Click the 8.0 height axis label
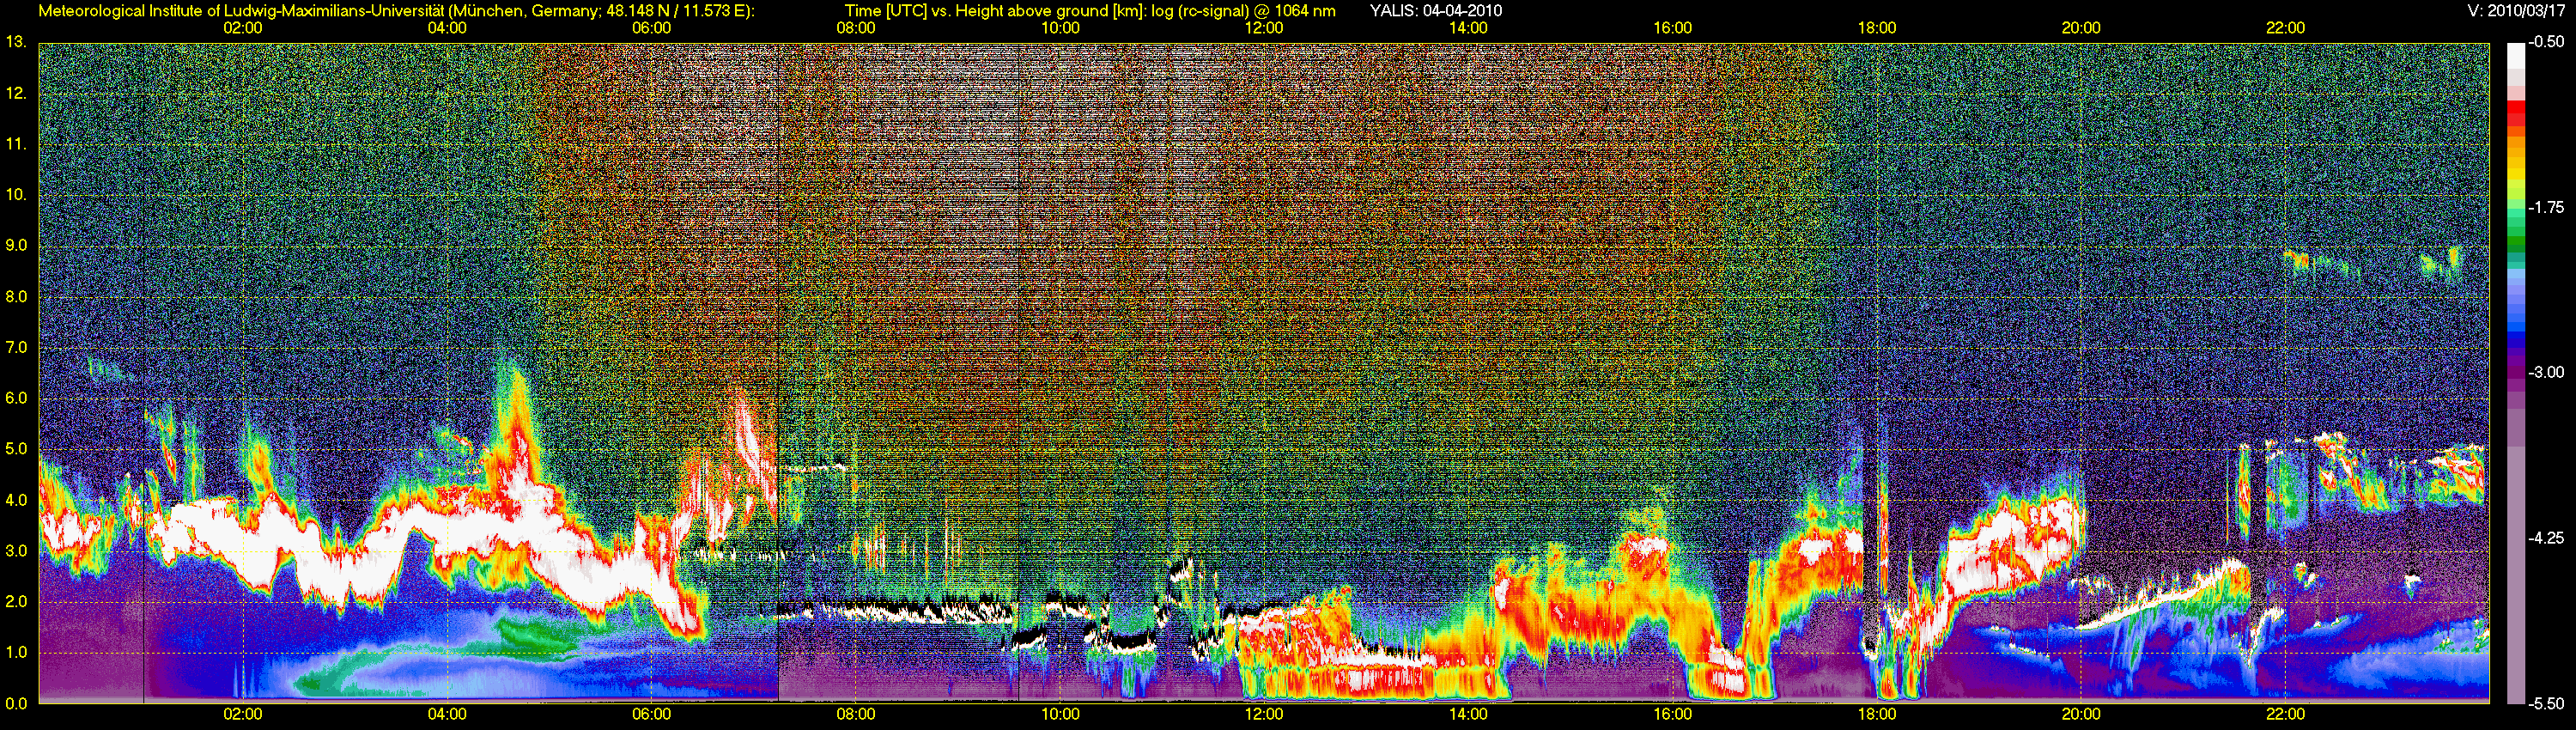Screen dimensions: 2576x730 coord(16,297)
